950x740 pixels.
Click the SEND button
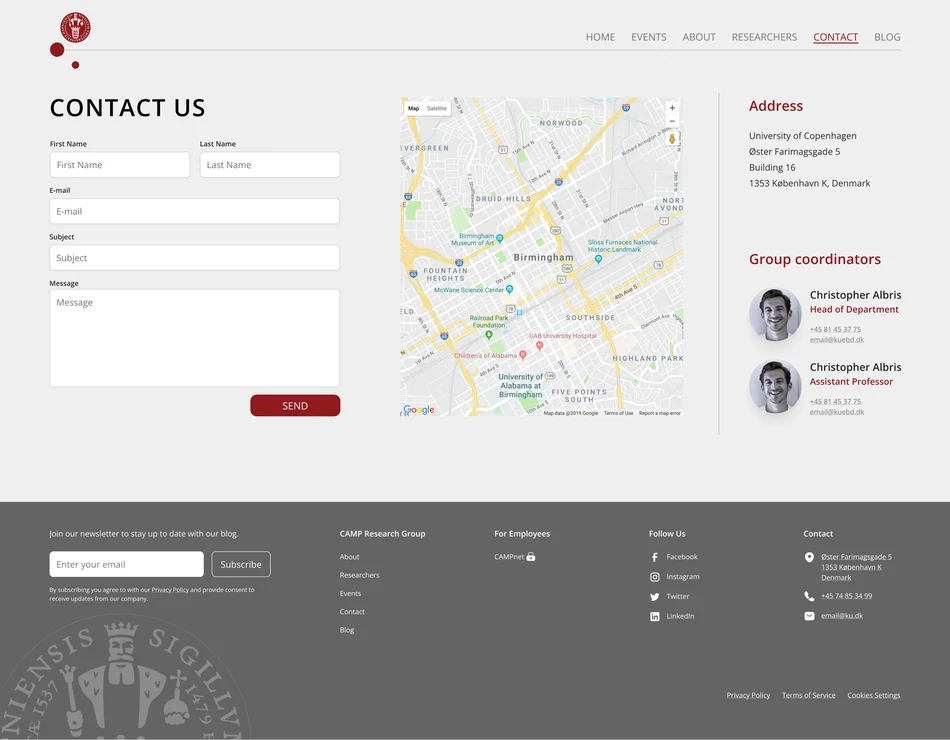click(x=295, y=405)
